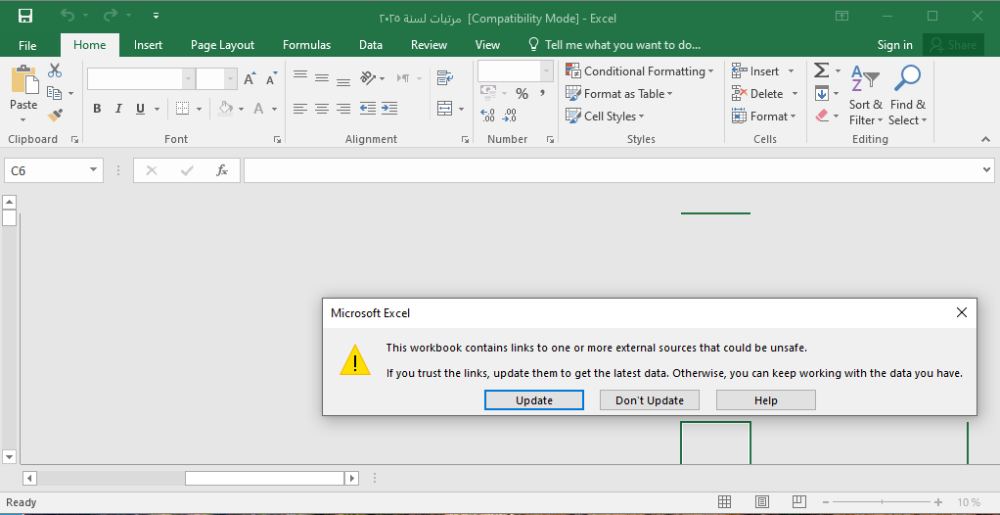
Task: Click Increase Indent icon
Action: click(x=390, y=109)
